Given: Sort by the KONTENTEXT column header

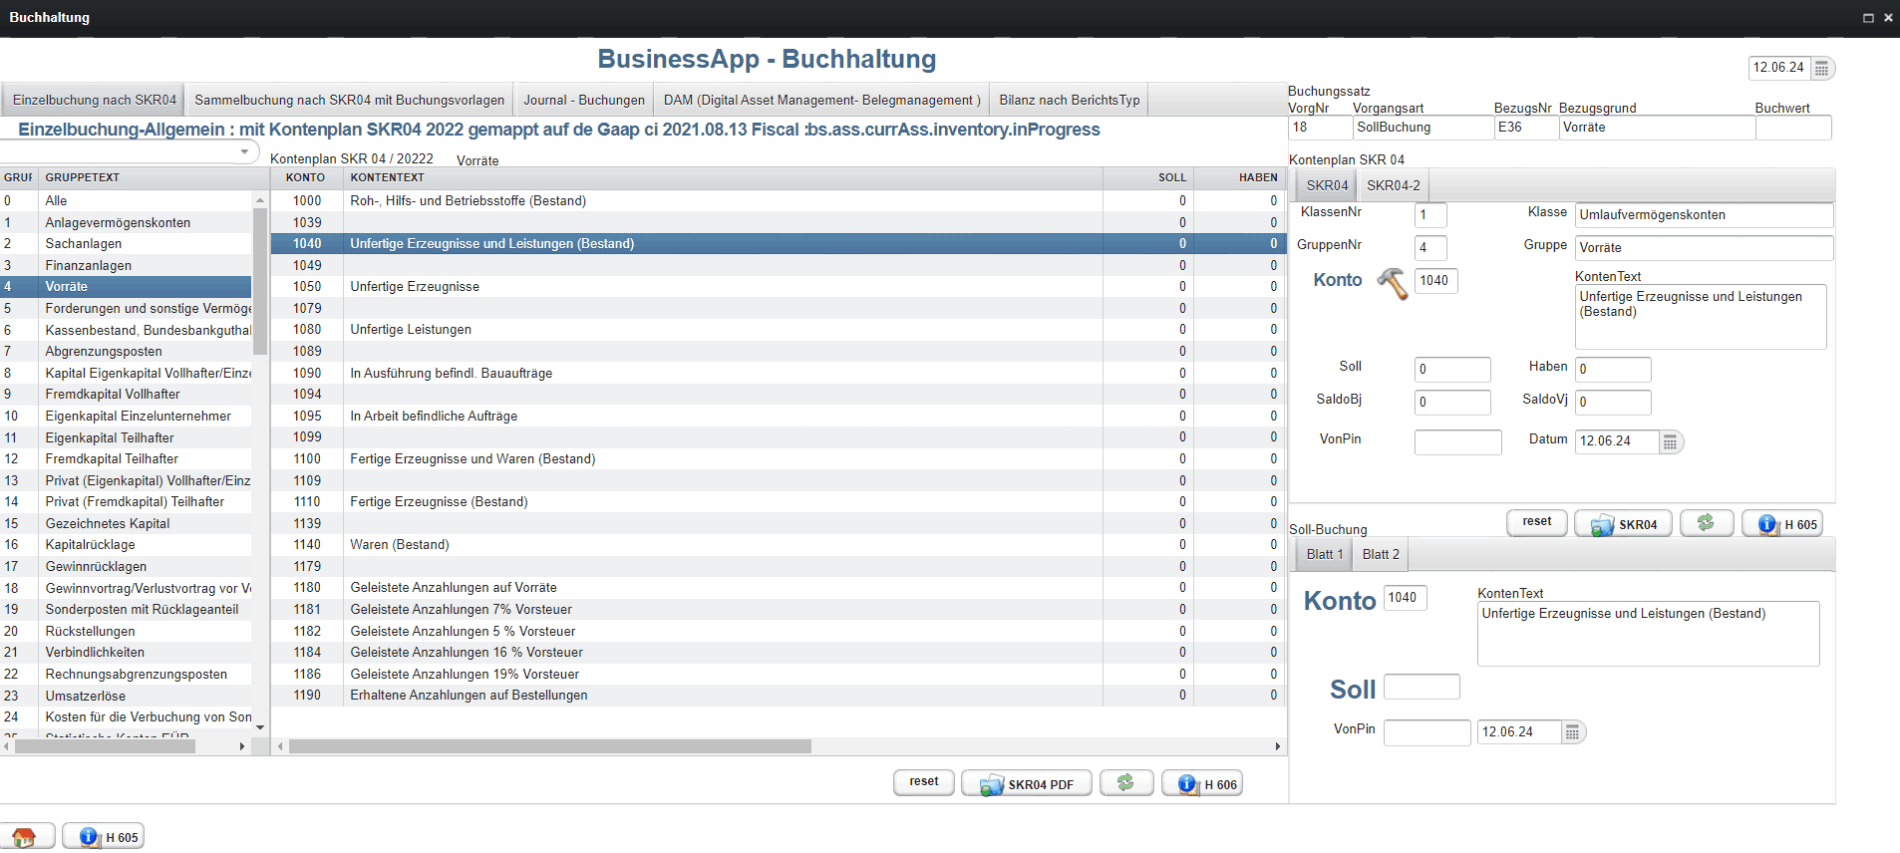Looking at the screenshot, I should (723, 178).
